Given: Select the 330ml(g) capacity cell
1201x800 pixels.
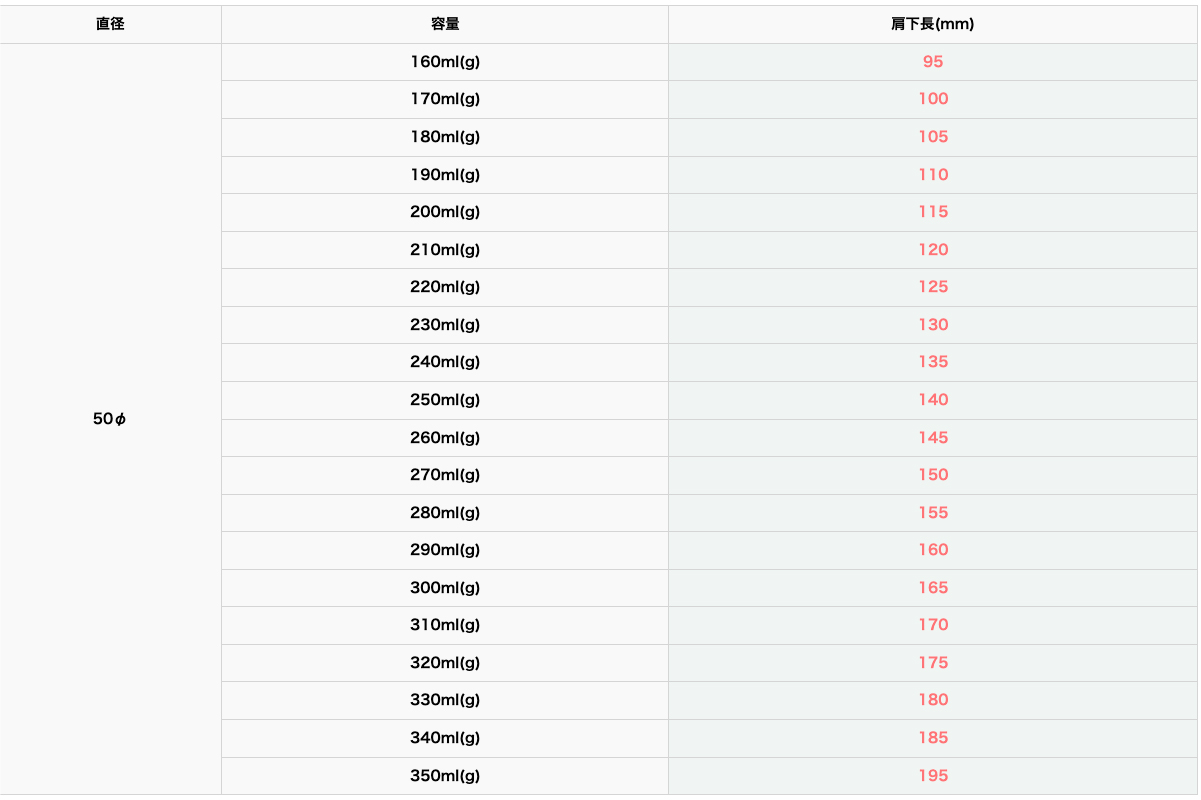Looking at the screenshot, I should 445,700.
